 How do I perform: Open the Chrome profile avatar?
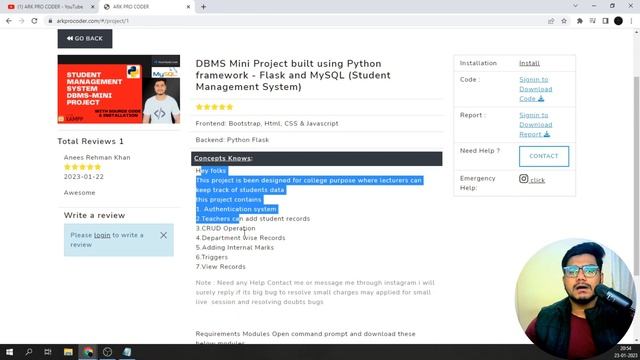pos(618,21)
